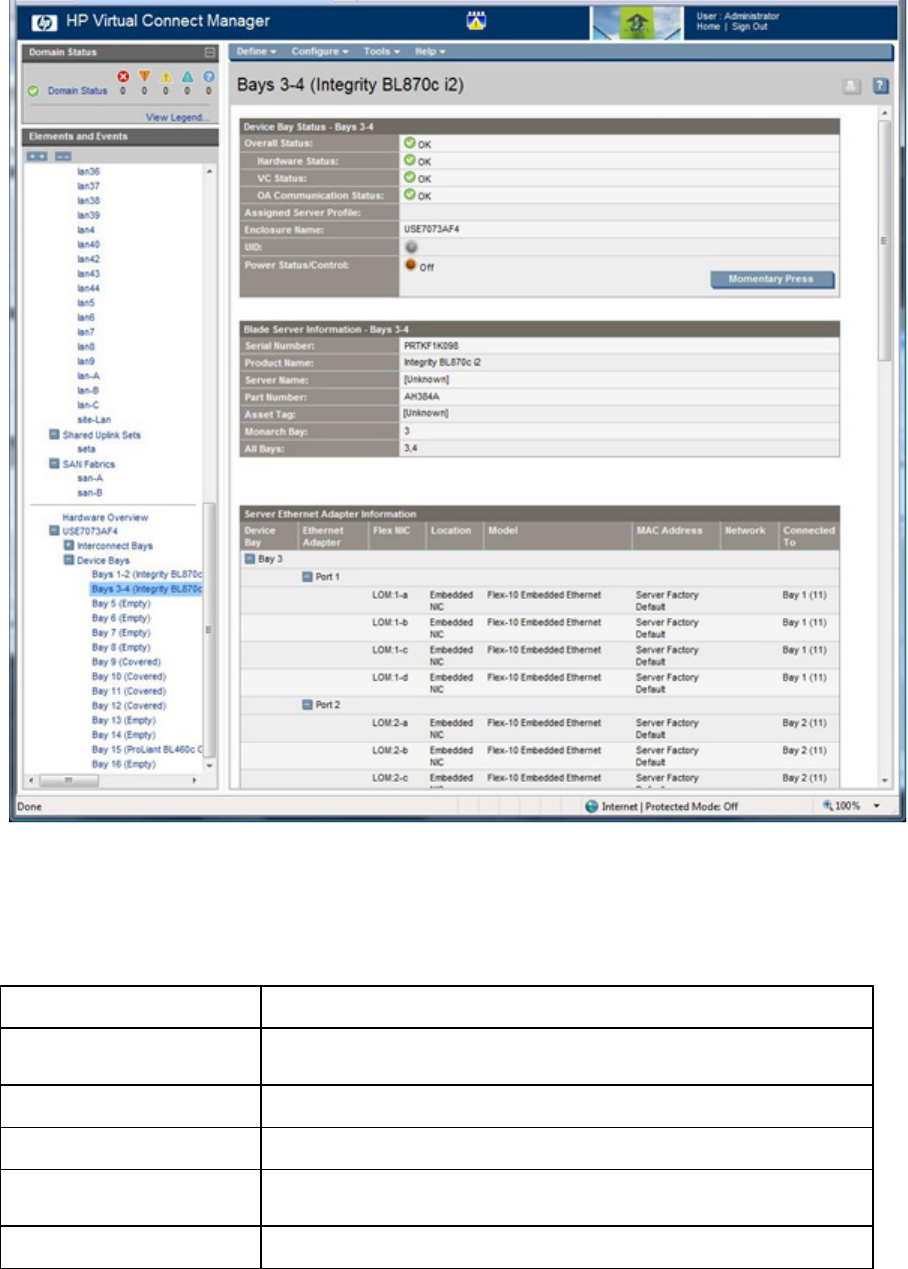Click the Home link
The width and height of the screenshot is (908, 1269).
click(709, 26)
